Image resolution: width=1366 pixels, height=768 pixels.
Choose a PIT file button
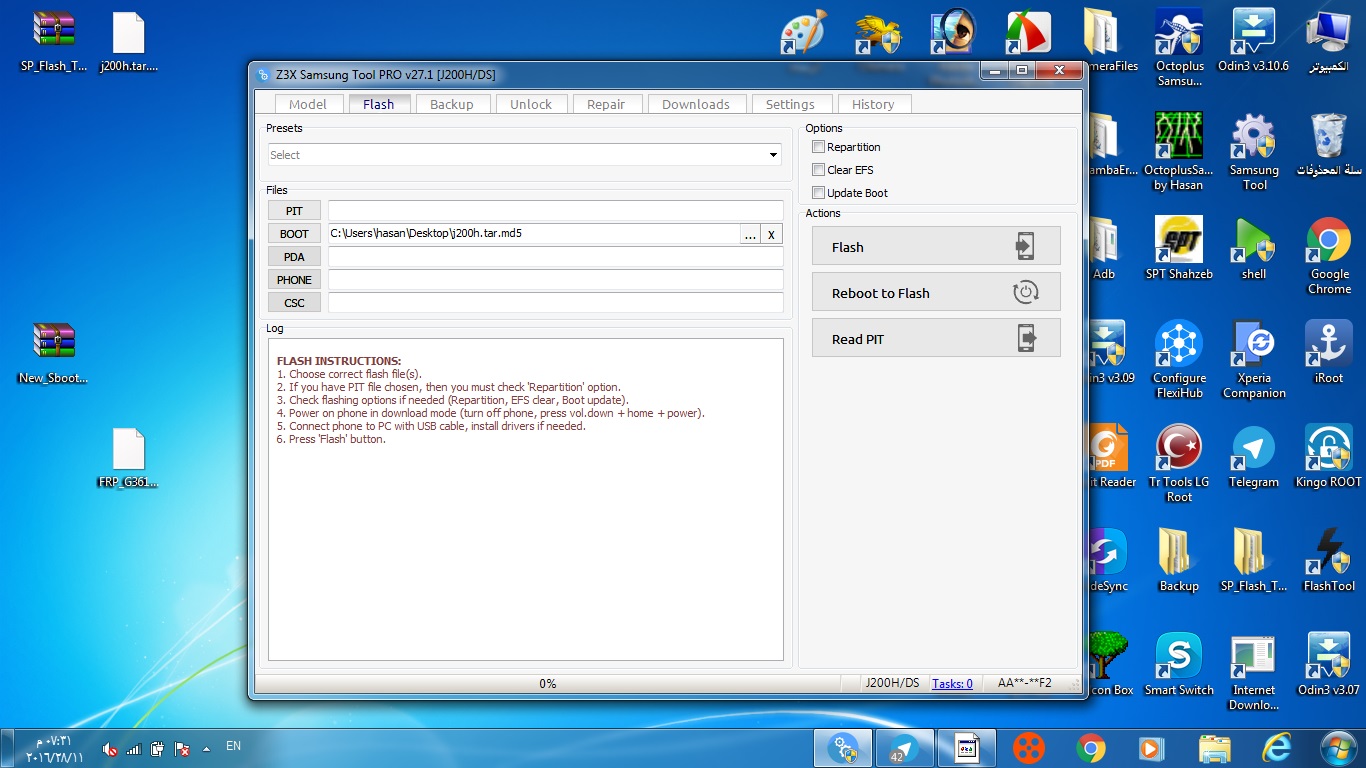click(x=294, y=211)
